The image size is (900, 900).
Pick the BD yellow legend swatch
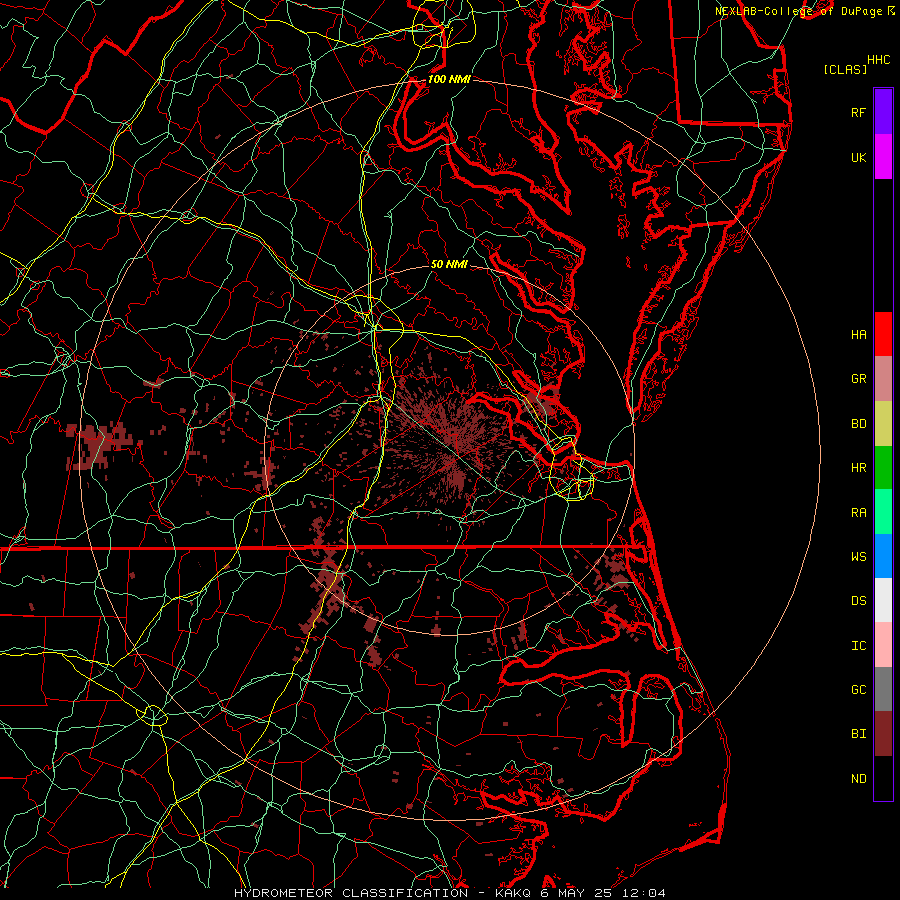click(883, 423)
